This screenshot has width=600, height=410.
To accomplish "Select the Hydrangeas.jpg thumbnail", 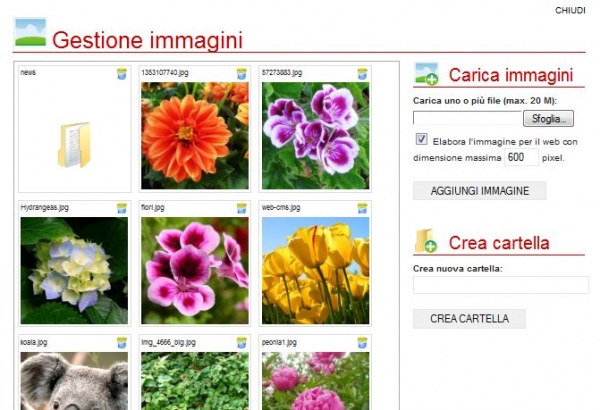I will coord(74,271).
